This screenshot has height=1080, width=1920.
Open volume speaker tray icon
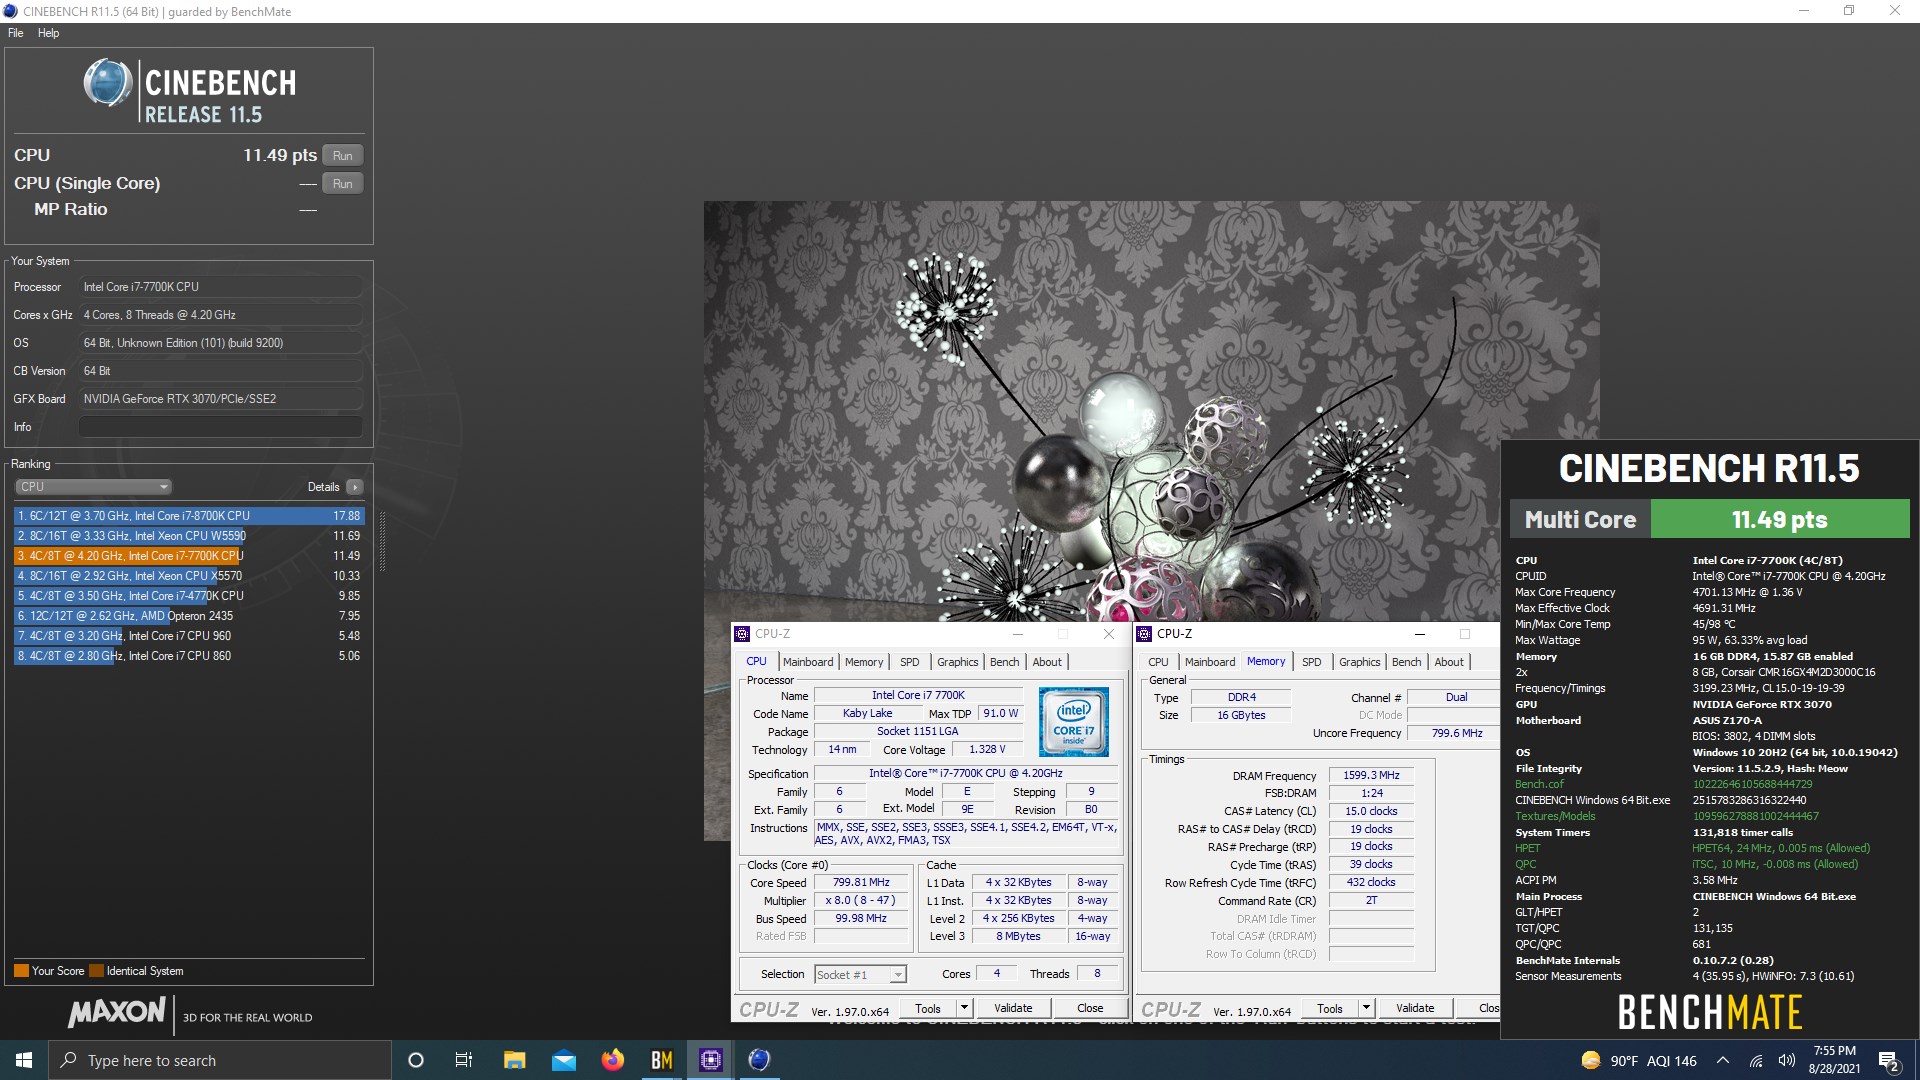[x=1786, y=1061]
